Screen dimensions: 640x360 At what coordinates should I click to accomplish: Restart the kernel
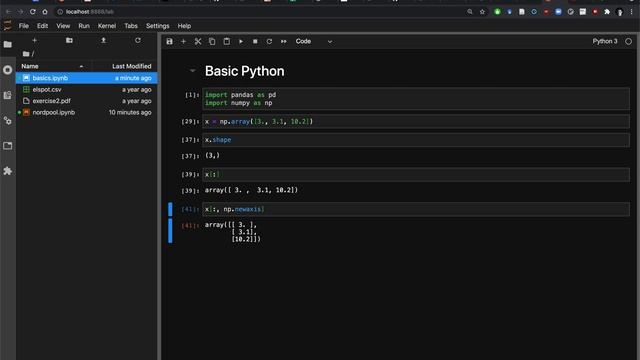pos(269,41)
